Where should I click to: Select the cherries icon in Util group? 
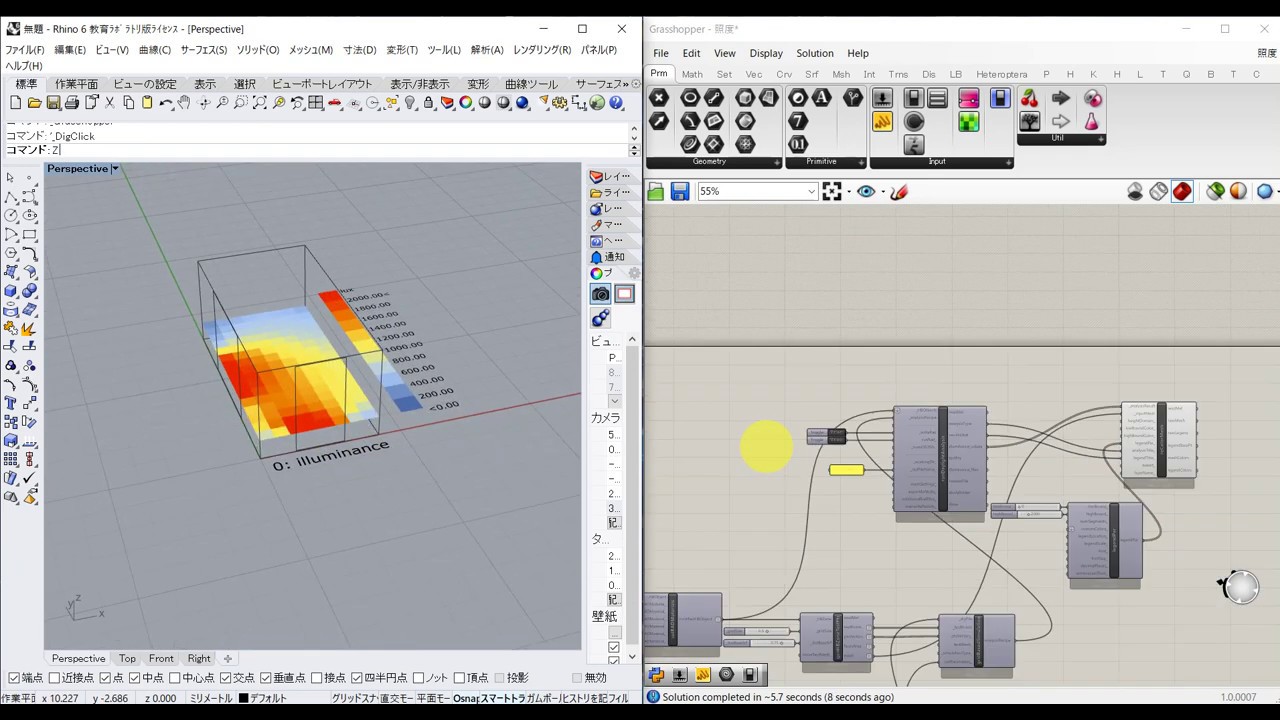(x=1030, y=98)
